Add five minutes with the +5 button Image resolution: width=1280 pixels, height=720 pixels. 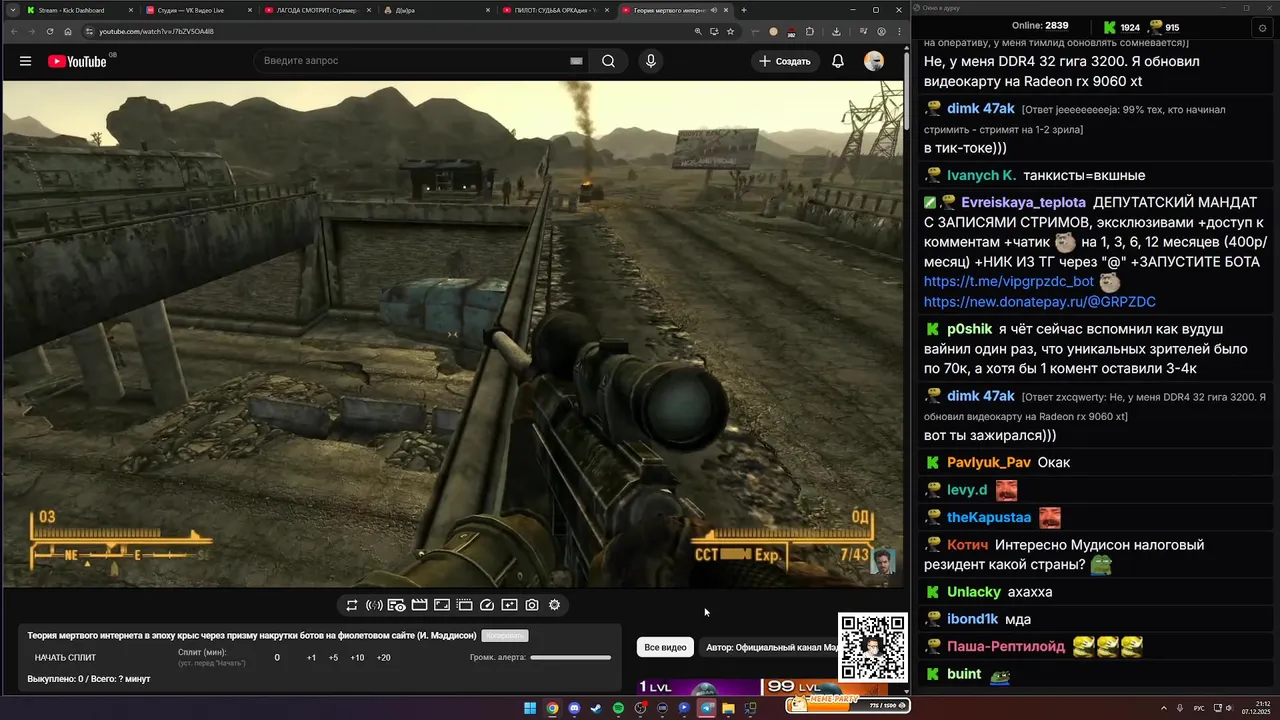(333, 657)
